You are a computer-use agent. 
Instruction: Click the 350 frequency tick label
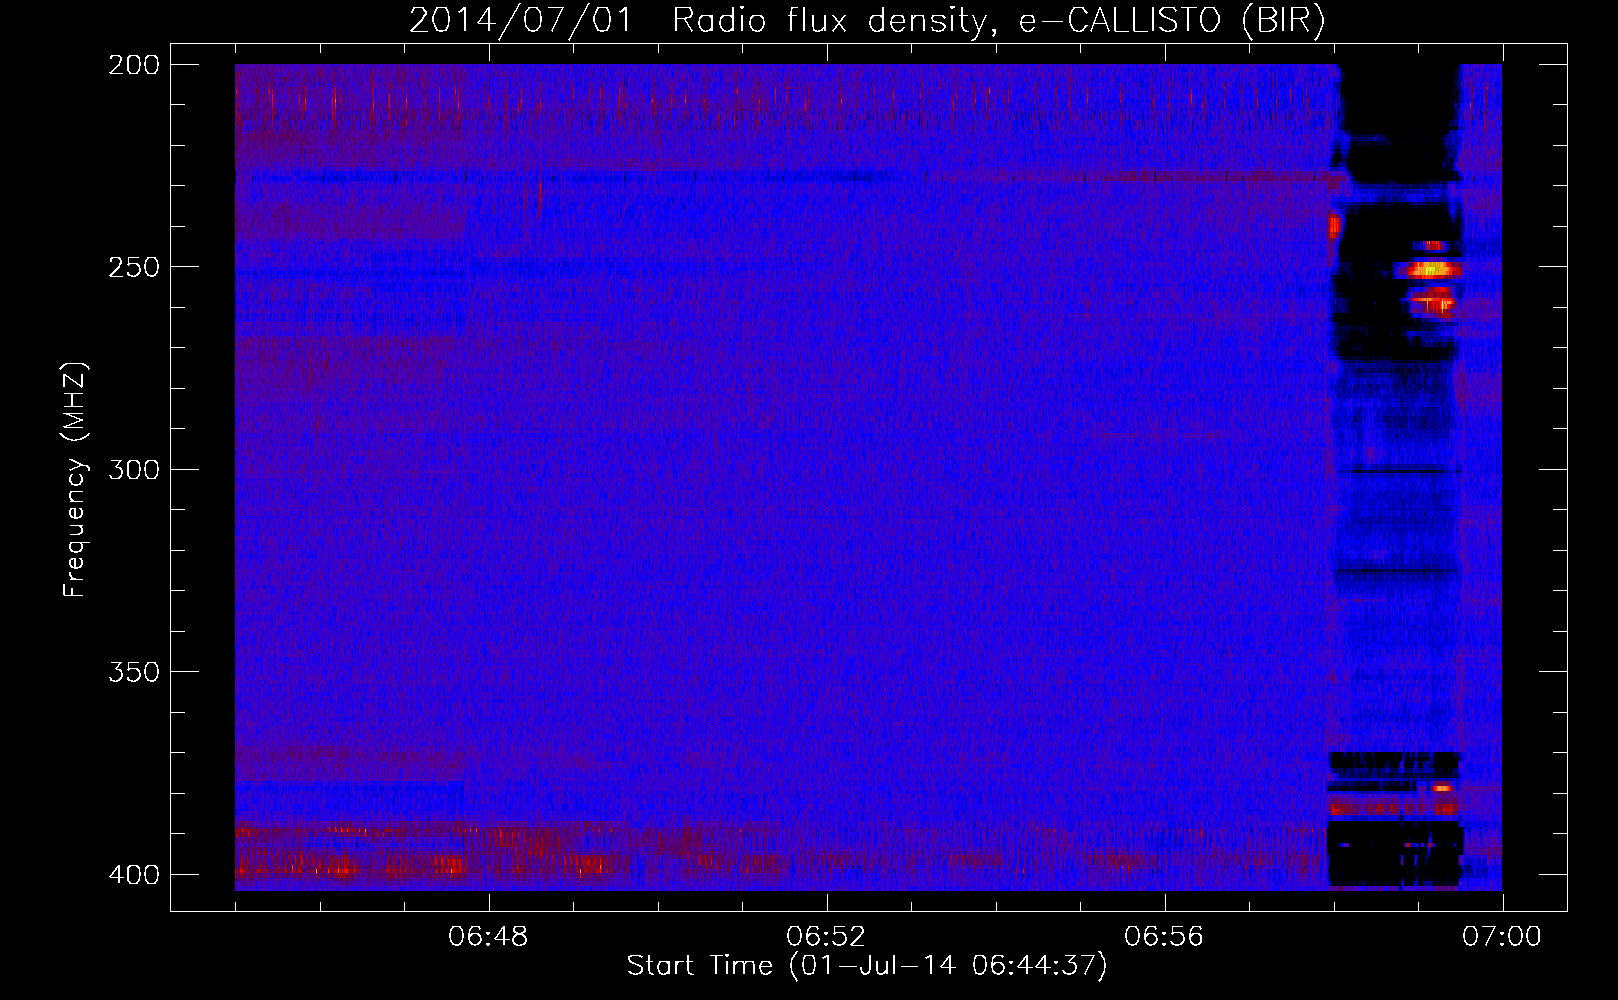point(133,671)
